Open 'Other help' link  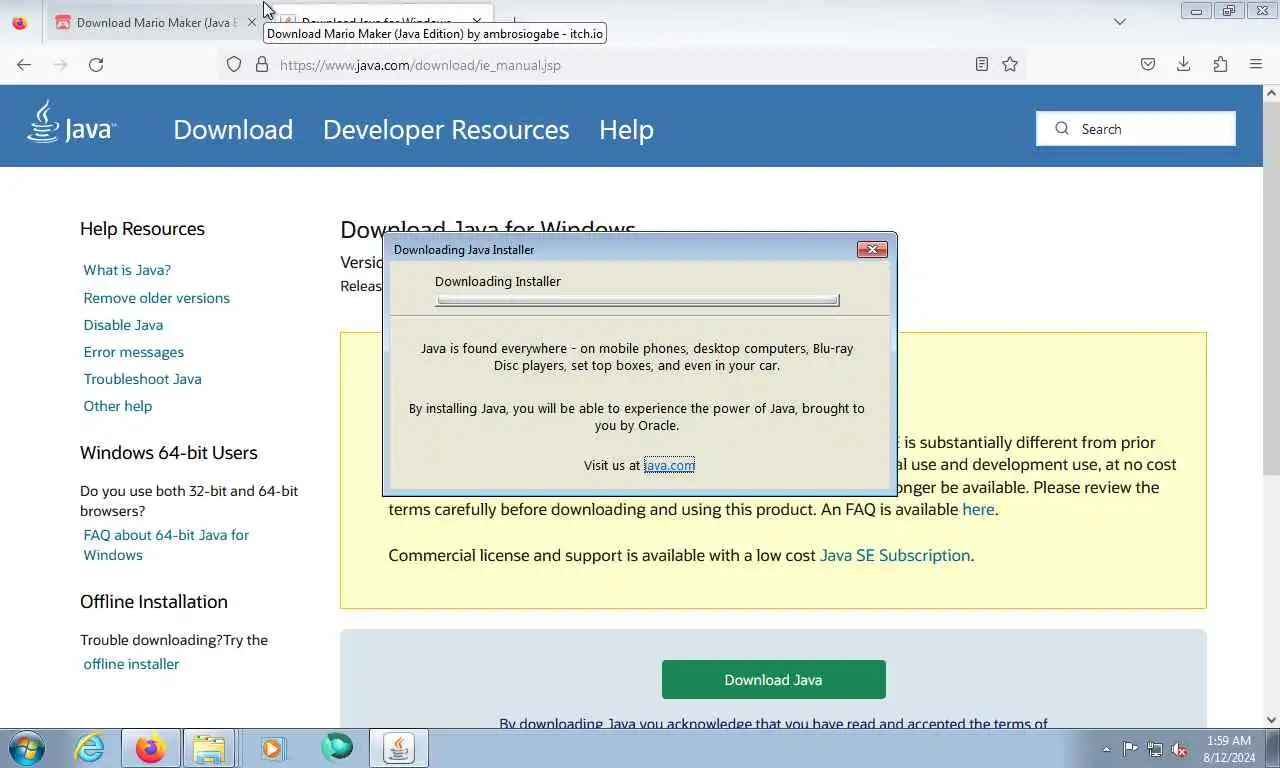(x=118, y=406)
